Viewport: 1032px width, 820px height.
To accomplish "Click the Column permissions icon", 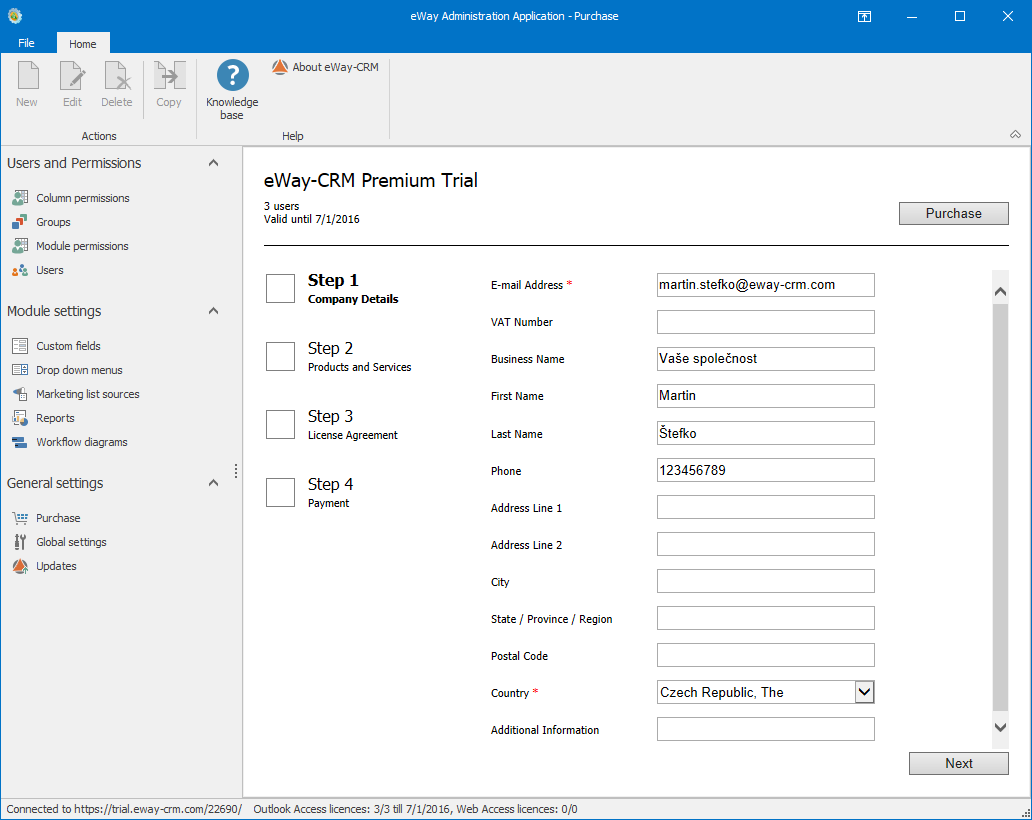I will tap(20, 197).
